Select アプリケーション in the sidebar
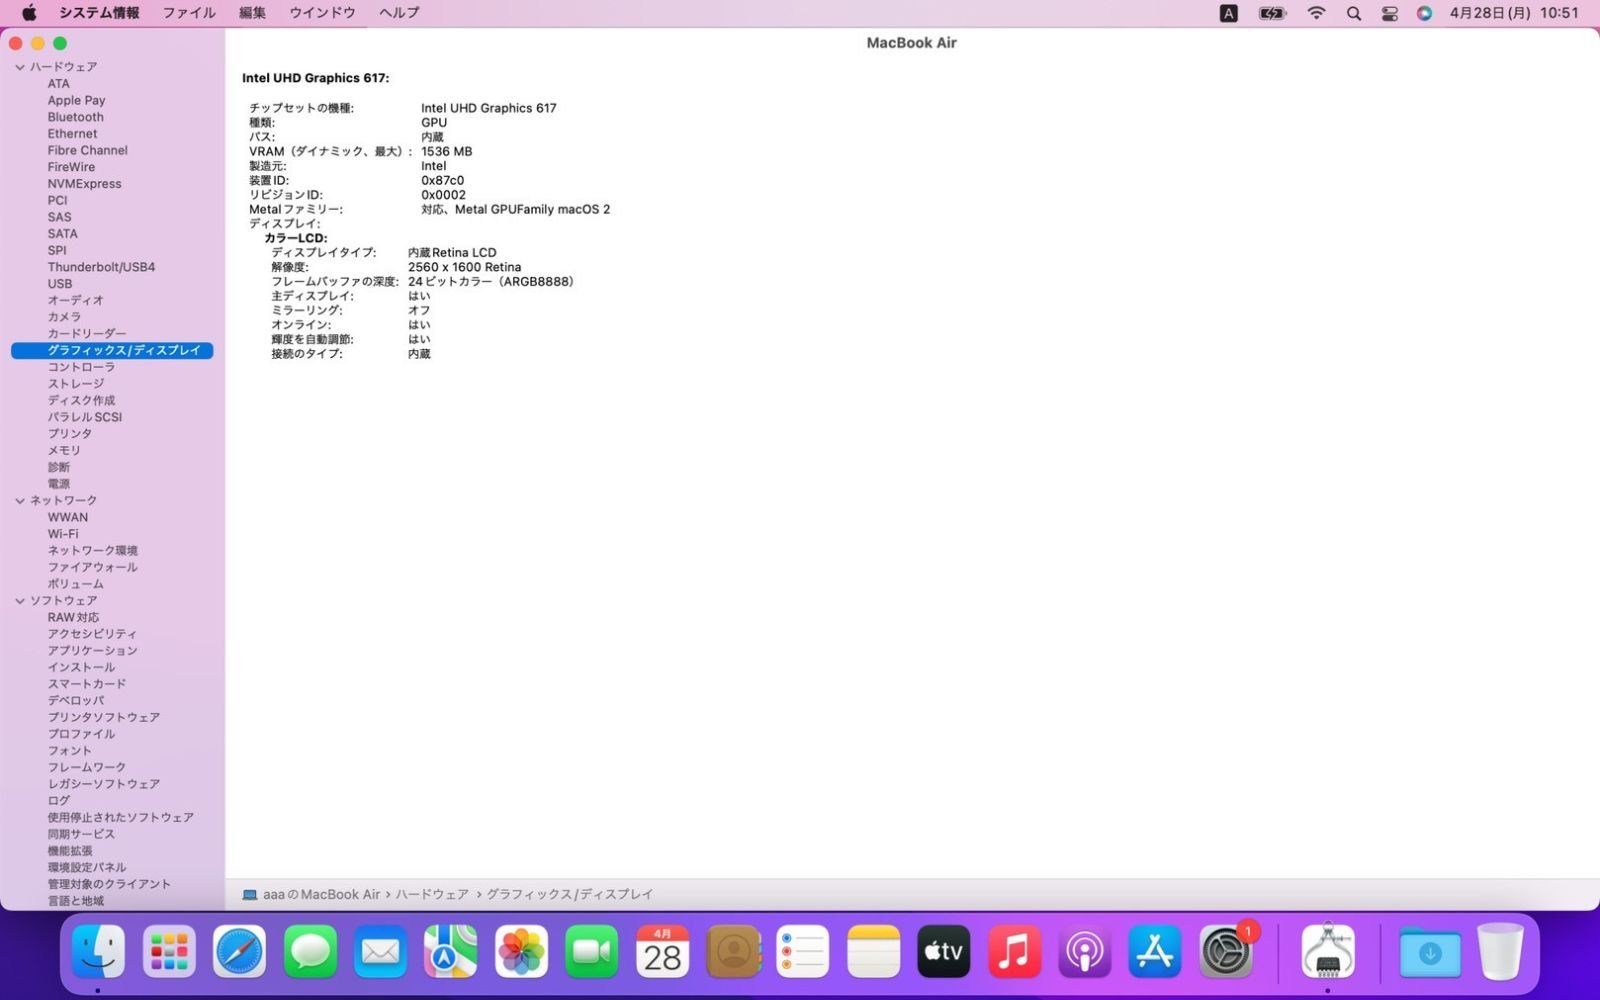The height and width of the screenshot is (1000, 1600). point(92,650)
